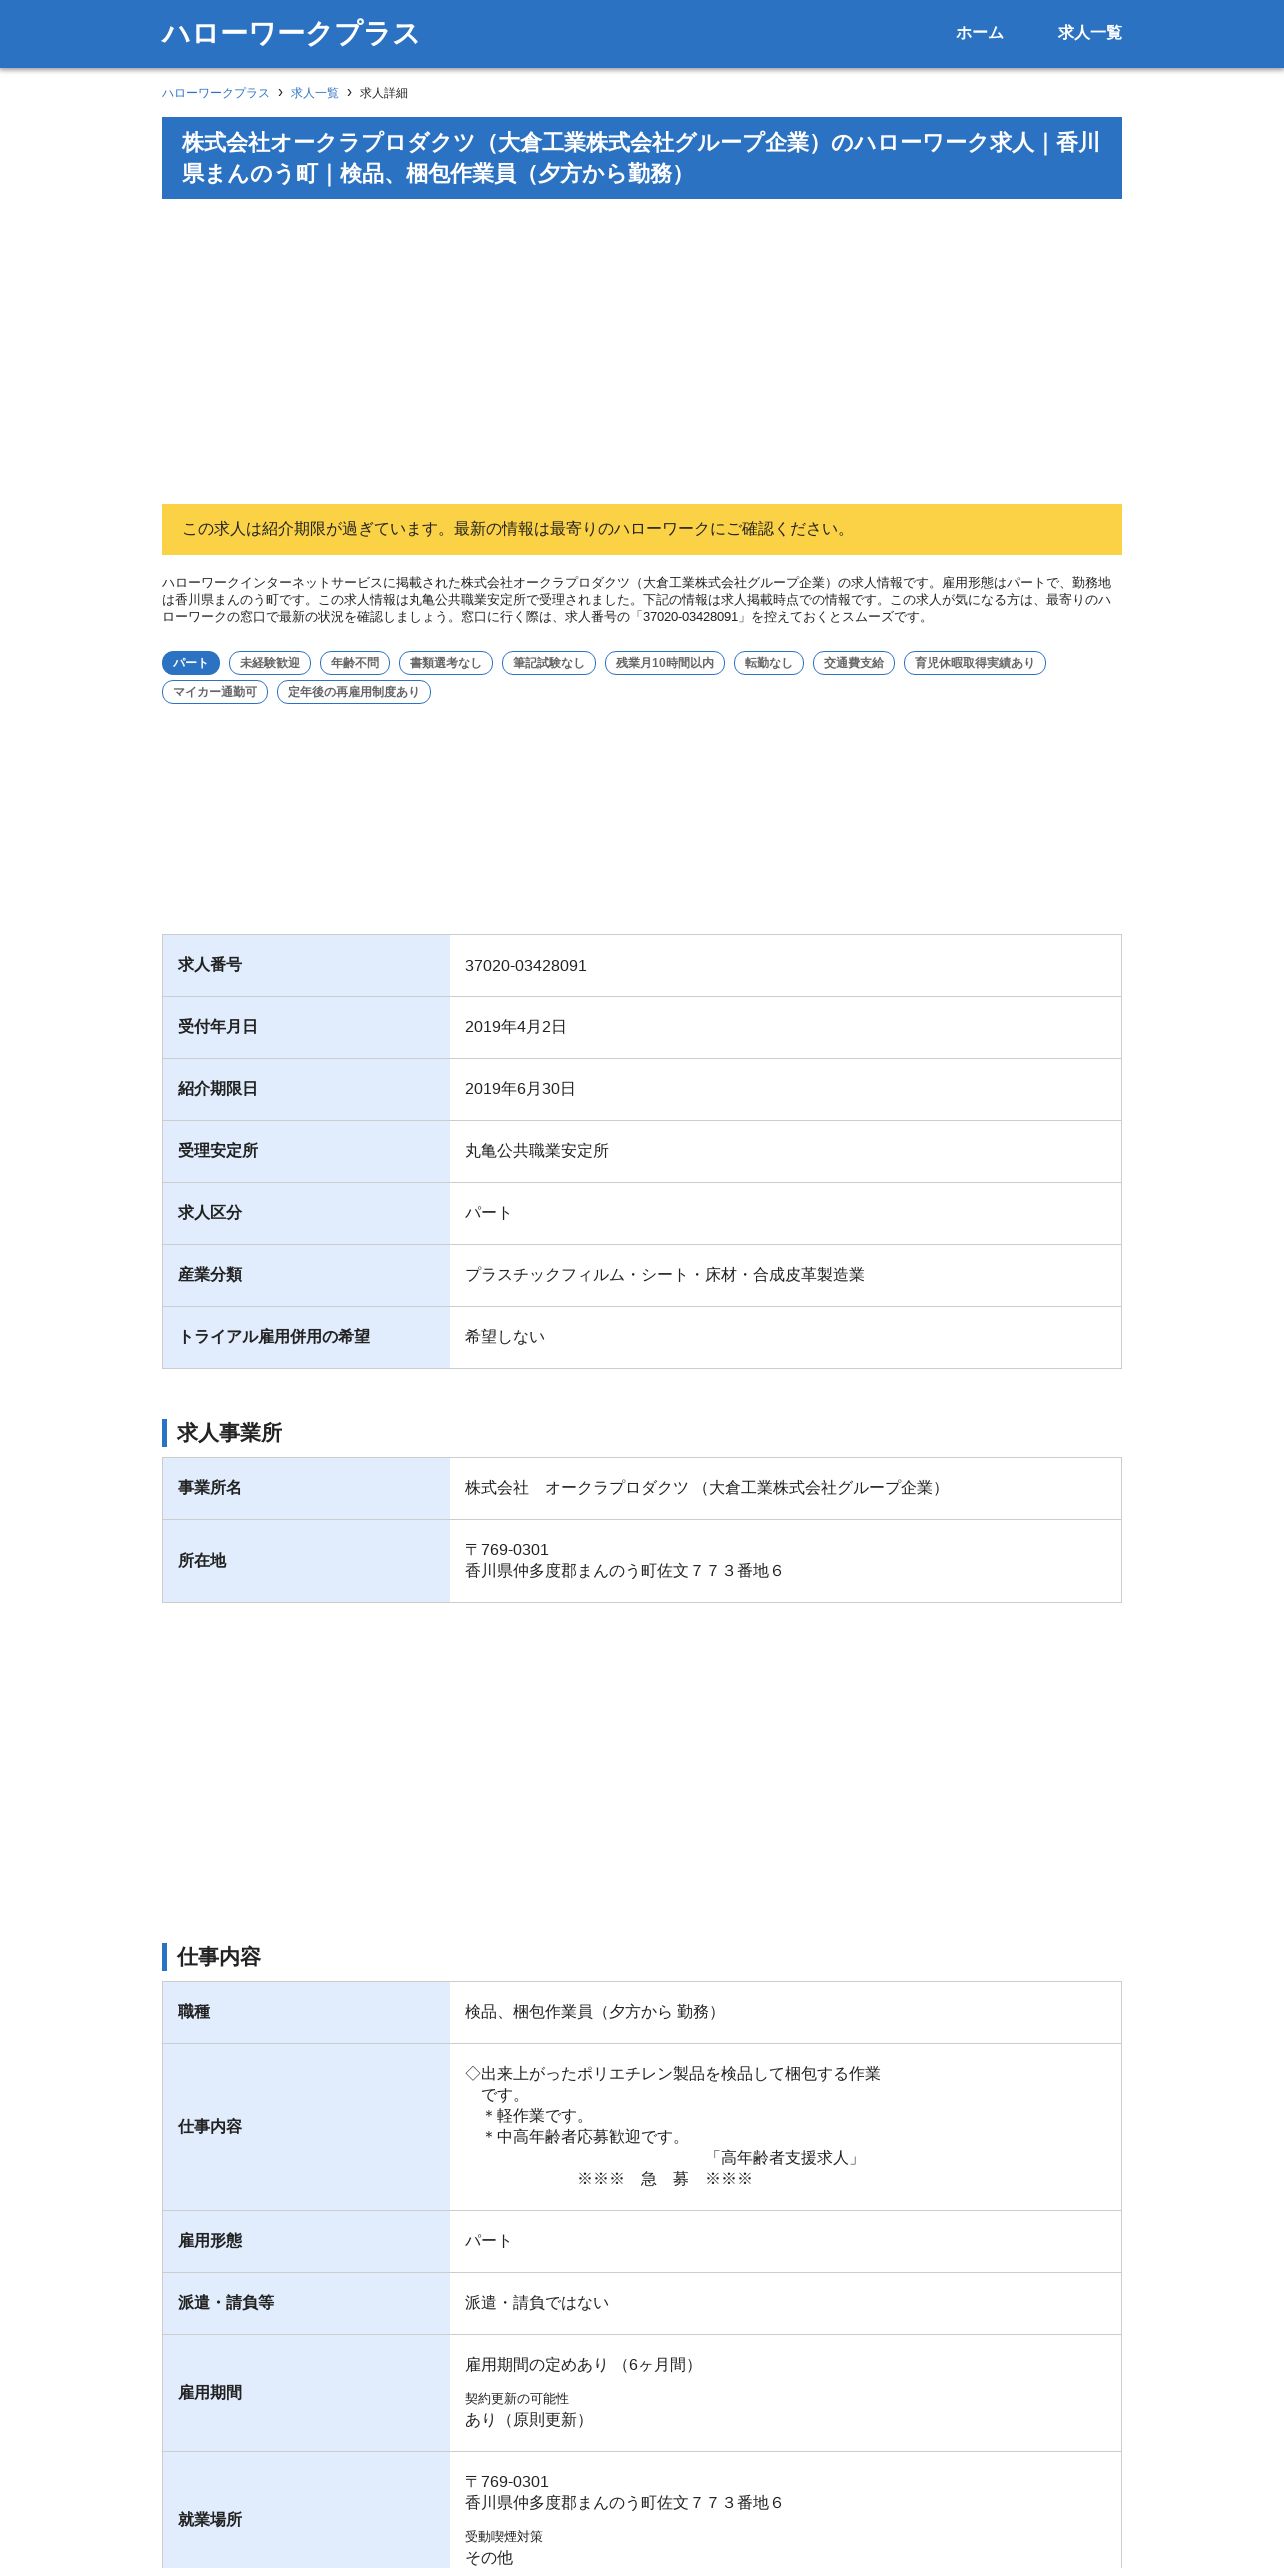
Task: Click 検品、梱包作業員 job type value
Action: pyautogui.click(x=594, y=2012)
